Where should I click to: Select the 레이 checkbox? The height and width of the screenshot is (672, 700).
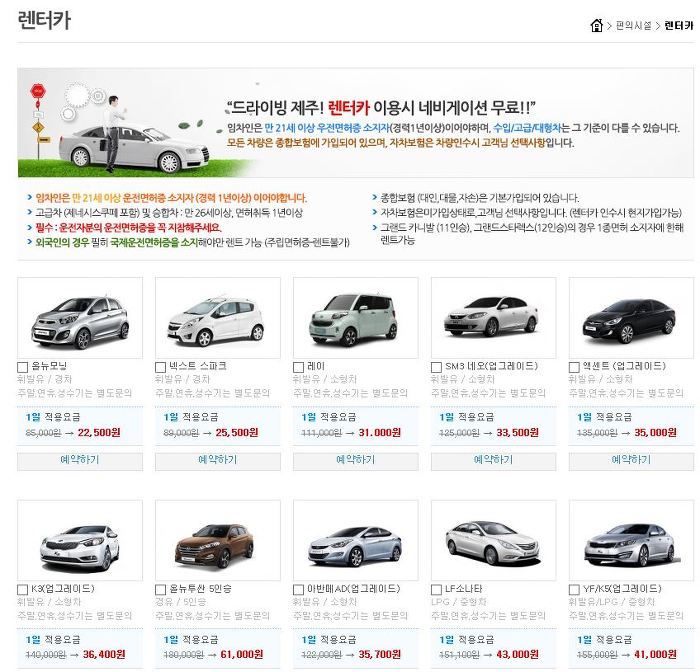[298, 367]
